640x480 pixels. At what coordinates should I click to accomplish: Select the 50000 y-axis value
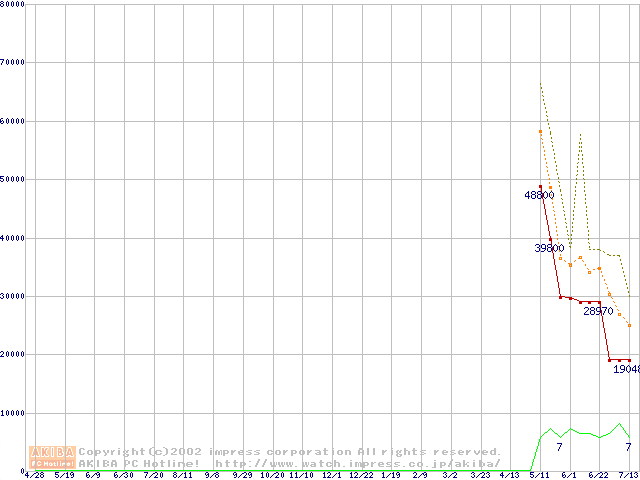pos(14,179)
